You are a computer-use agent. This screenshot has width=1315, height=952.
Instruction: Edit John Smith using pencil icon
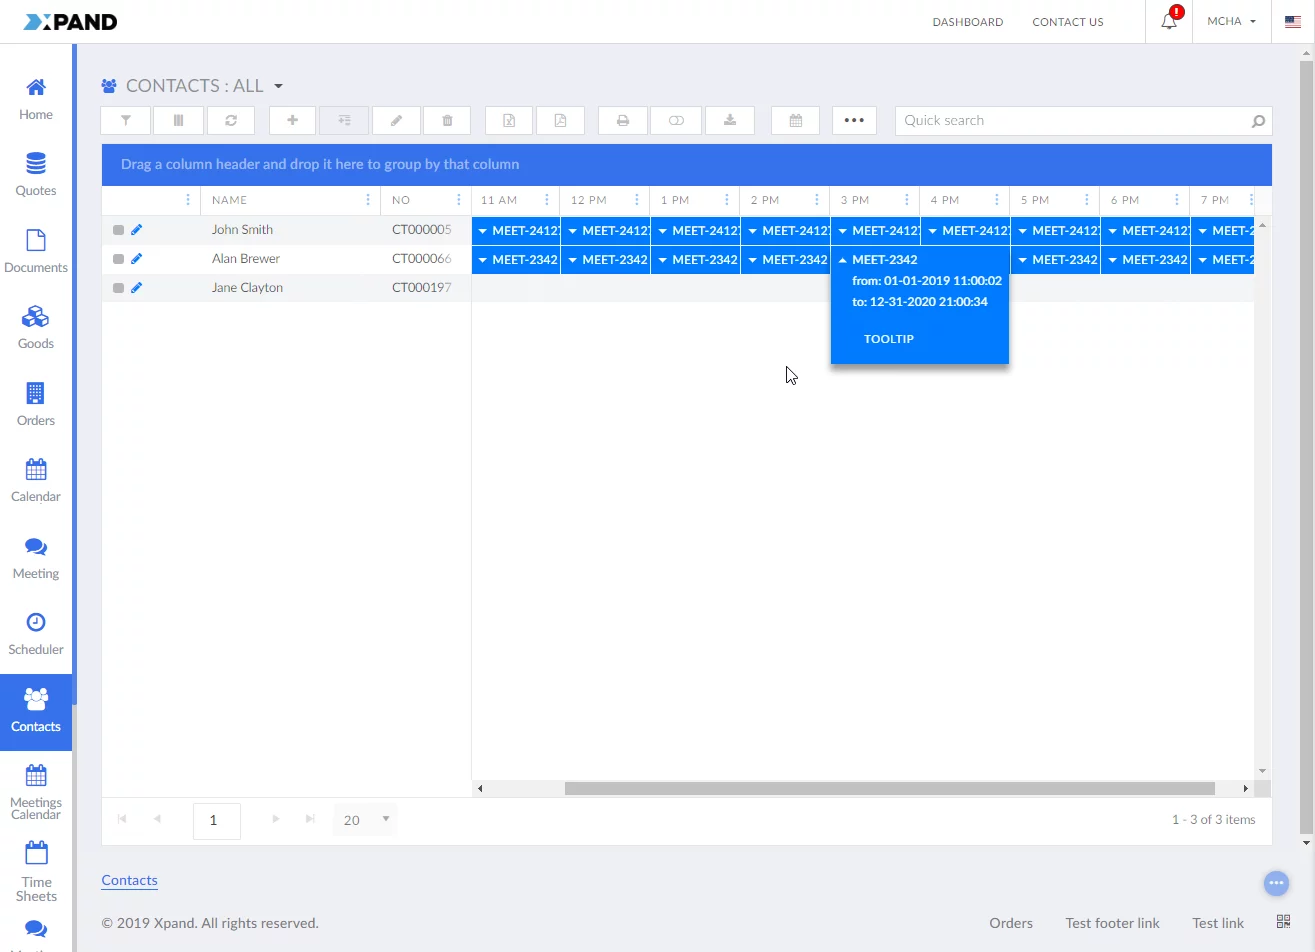tap(137, 230)
